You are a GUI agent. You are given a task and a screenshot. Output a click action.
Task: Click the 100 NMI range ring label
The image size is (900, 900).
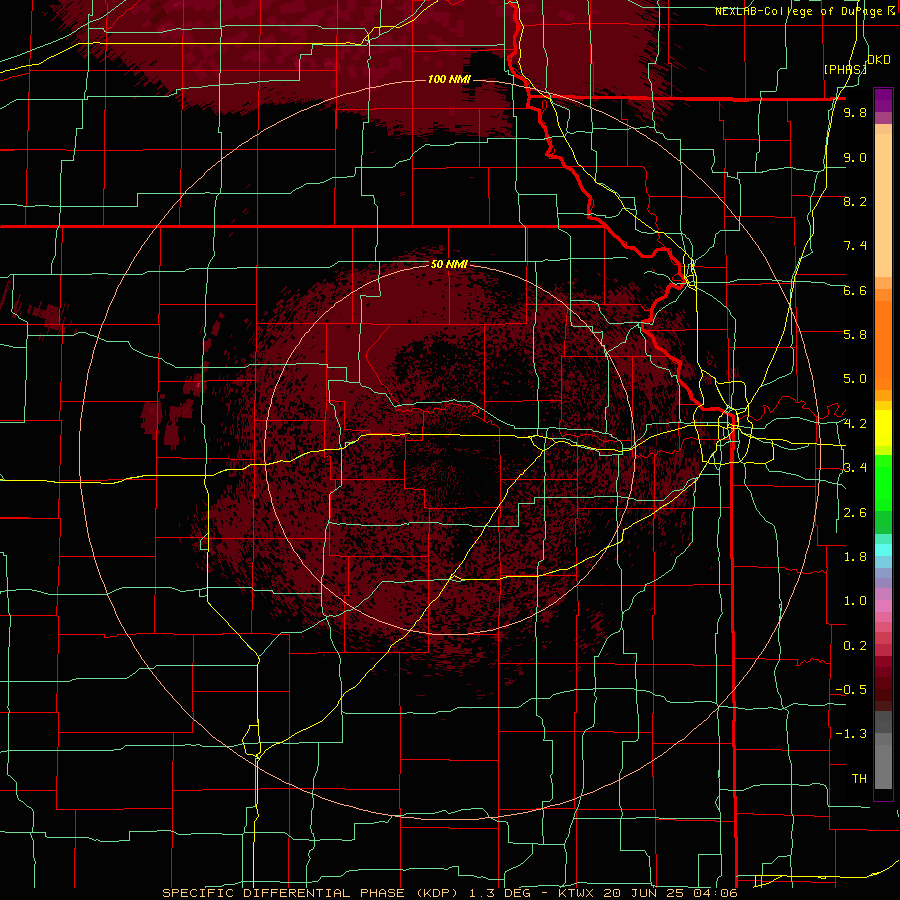click(x=449, y=79)
